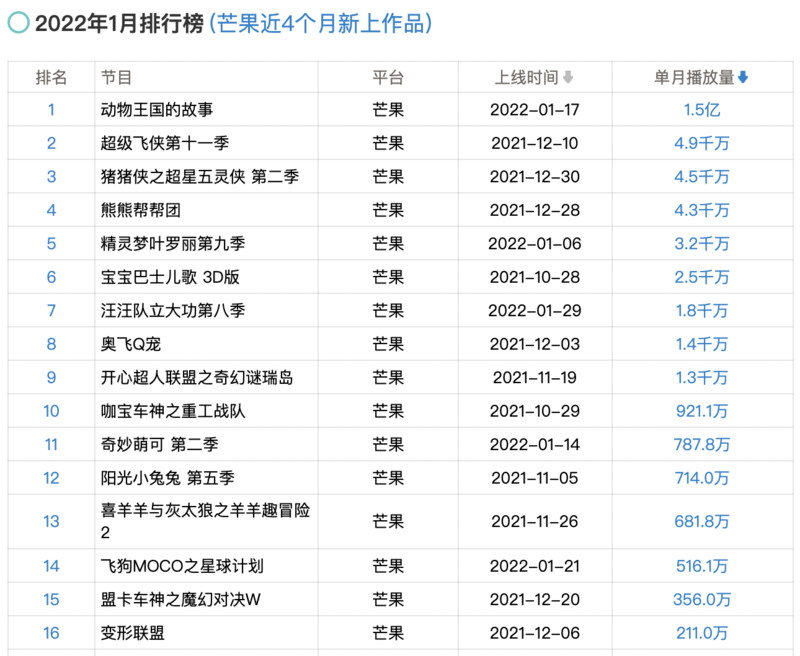Open program 变形联盟
This screenshot has width=800, height=656.
[x=132, y=633]
